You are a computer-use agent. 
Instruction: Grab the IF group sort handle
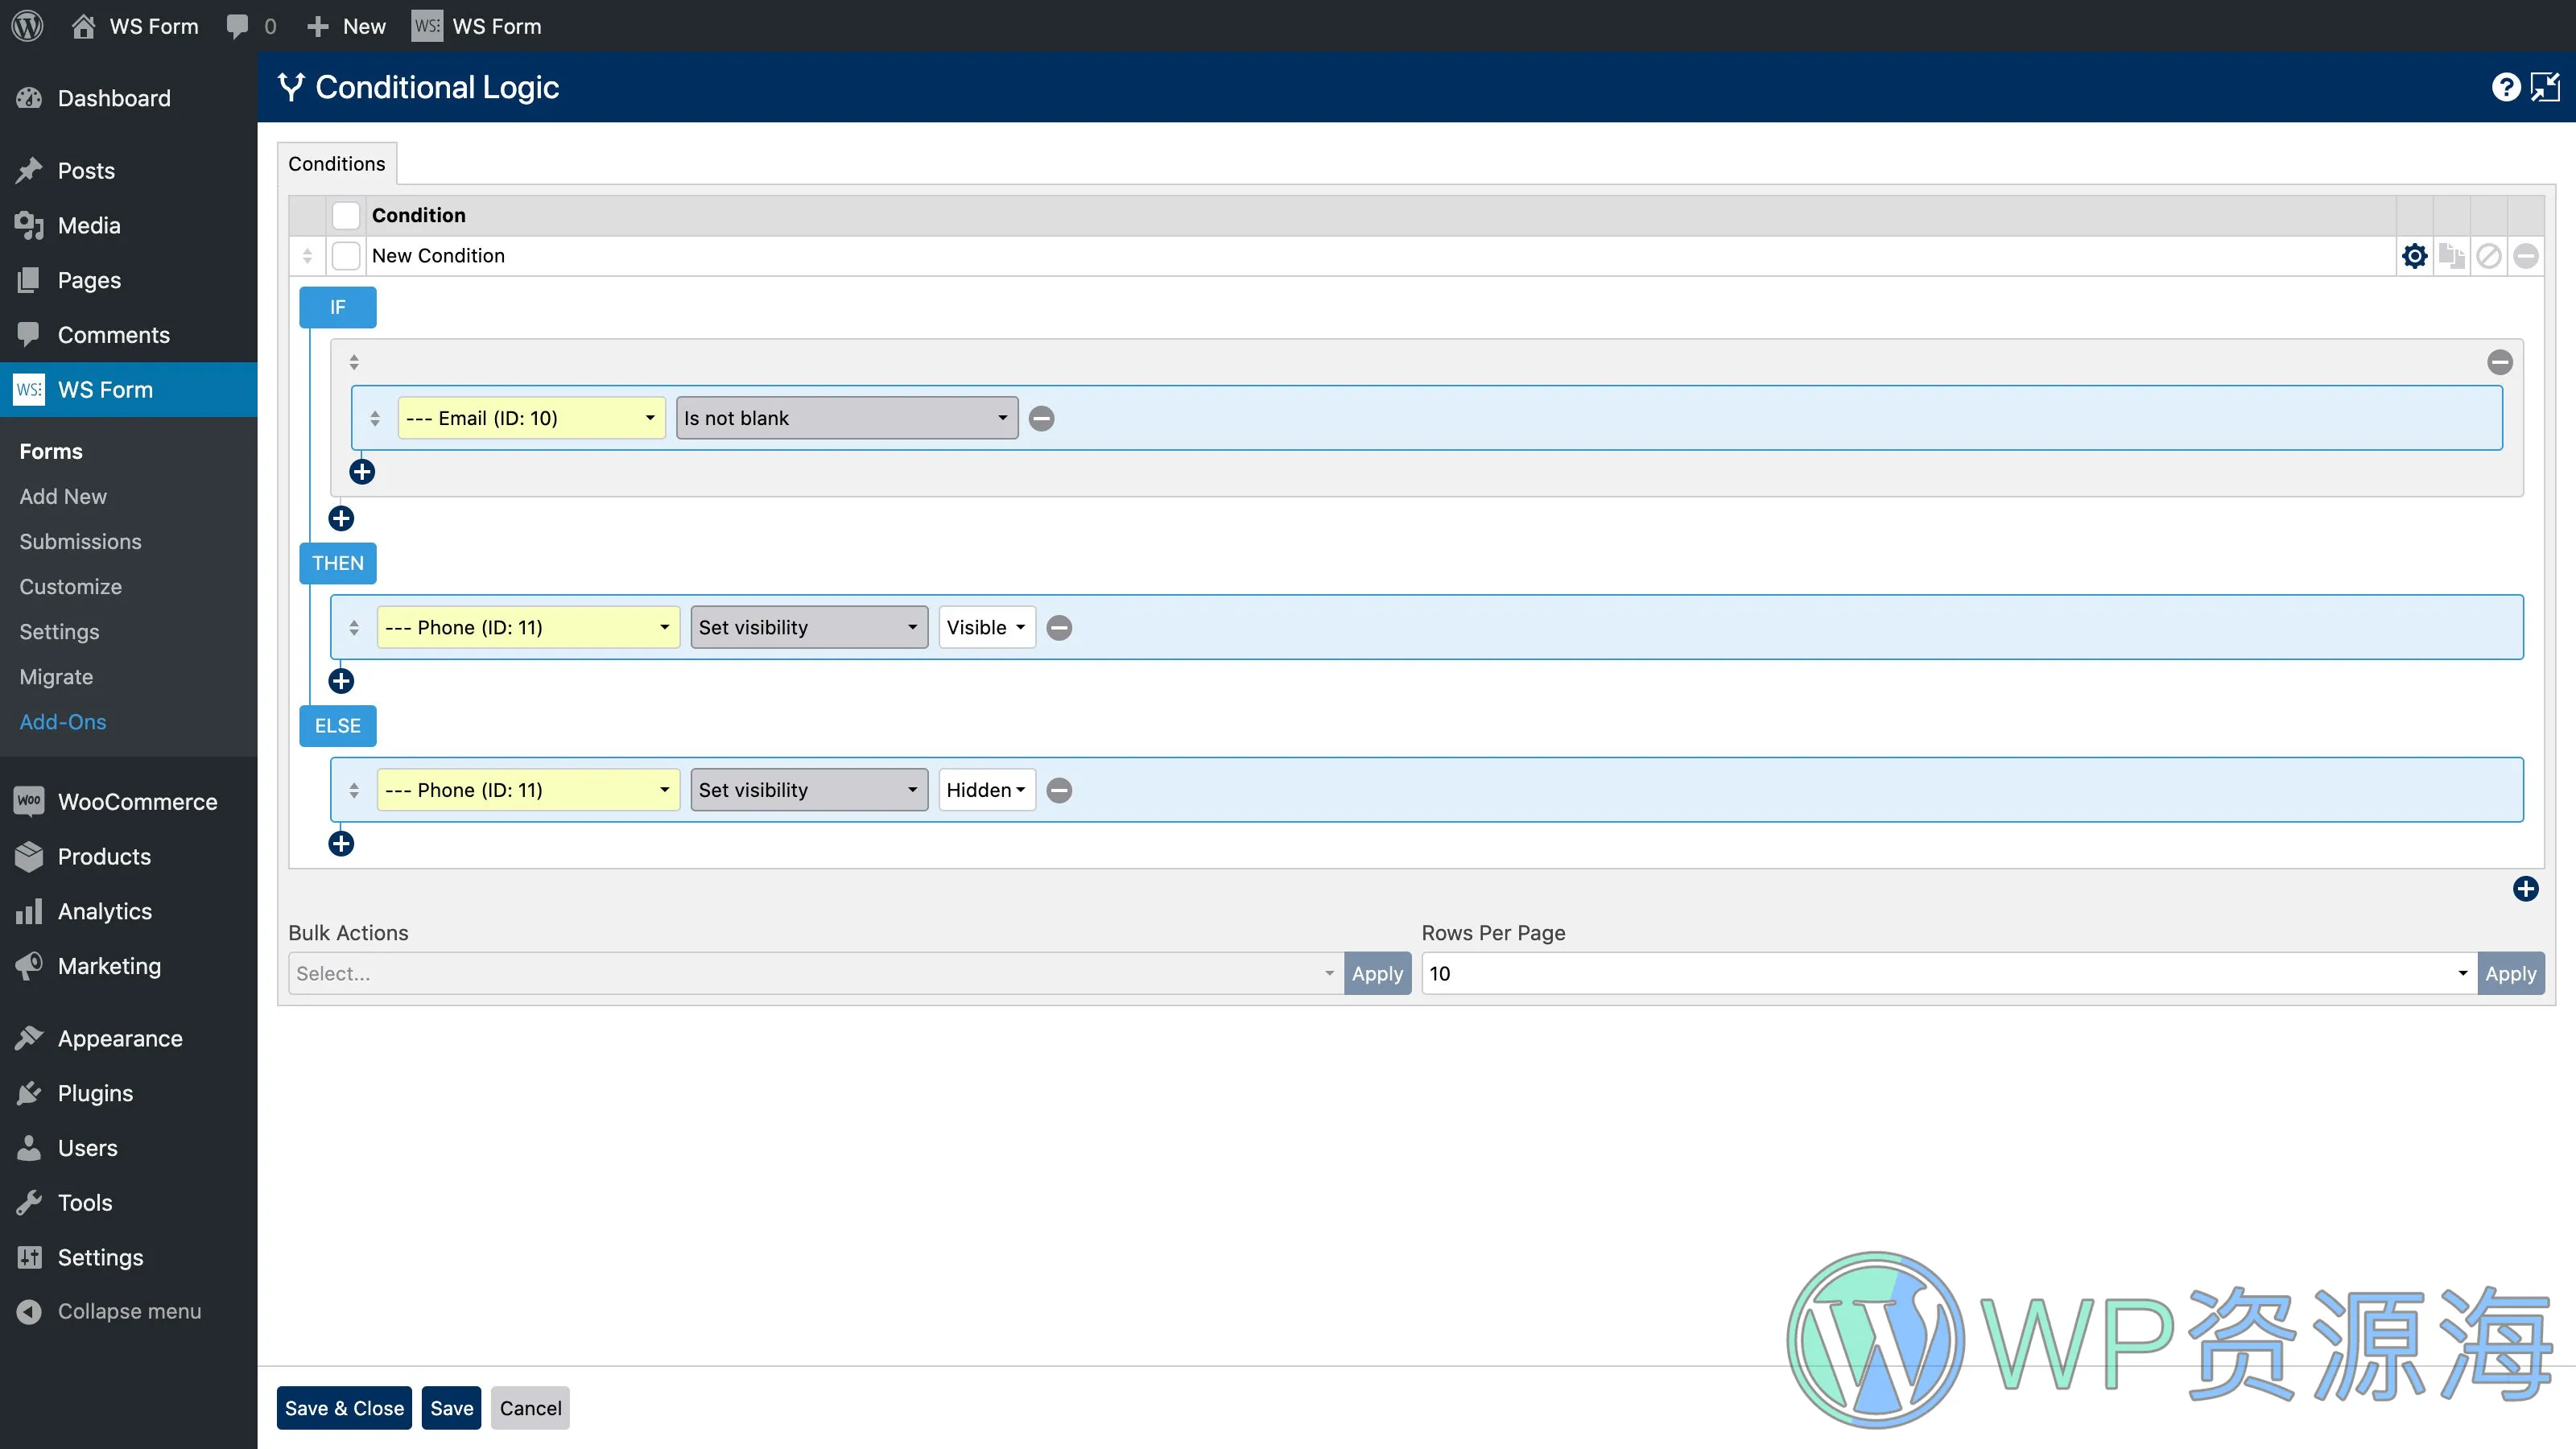354,362
